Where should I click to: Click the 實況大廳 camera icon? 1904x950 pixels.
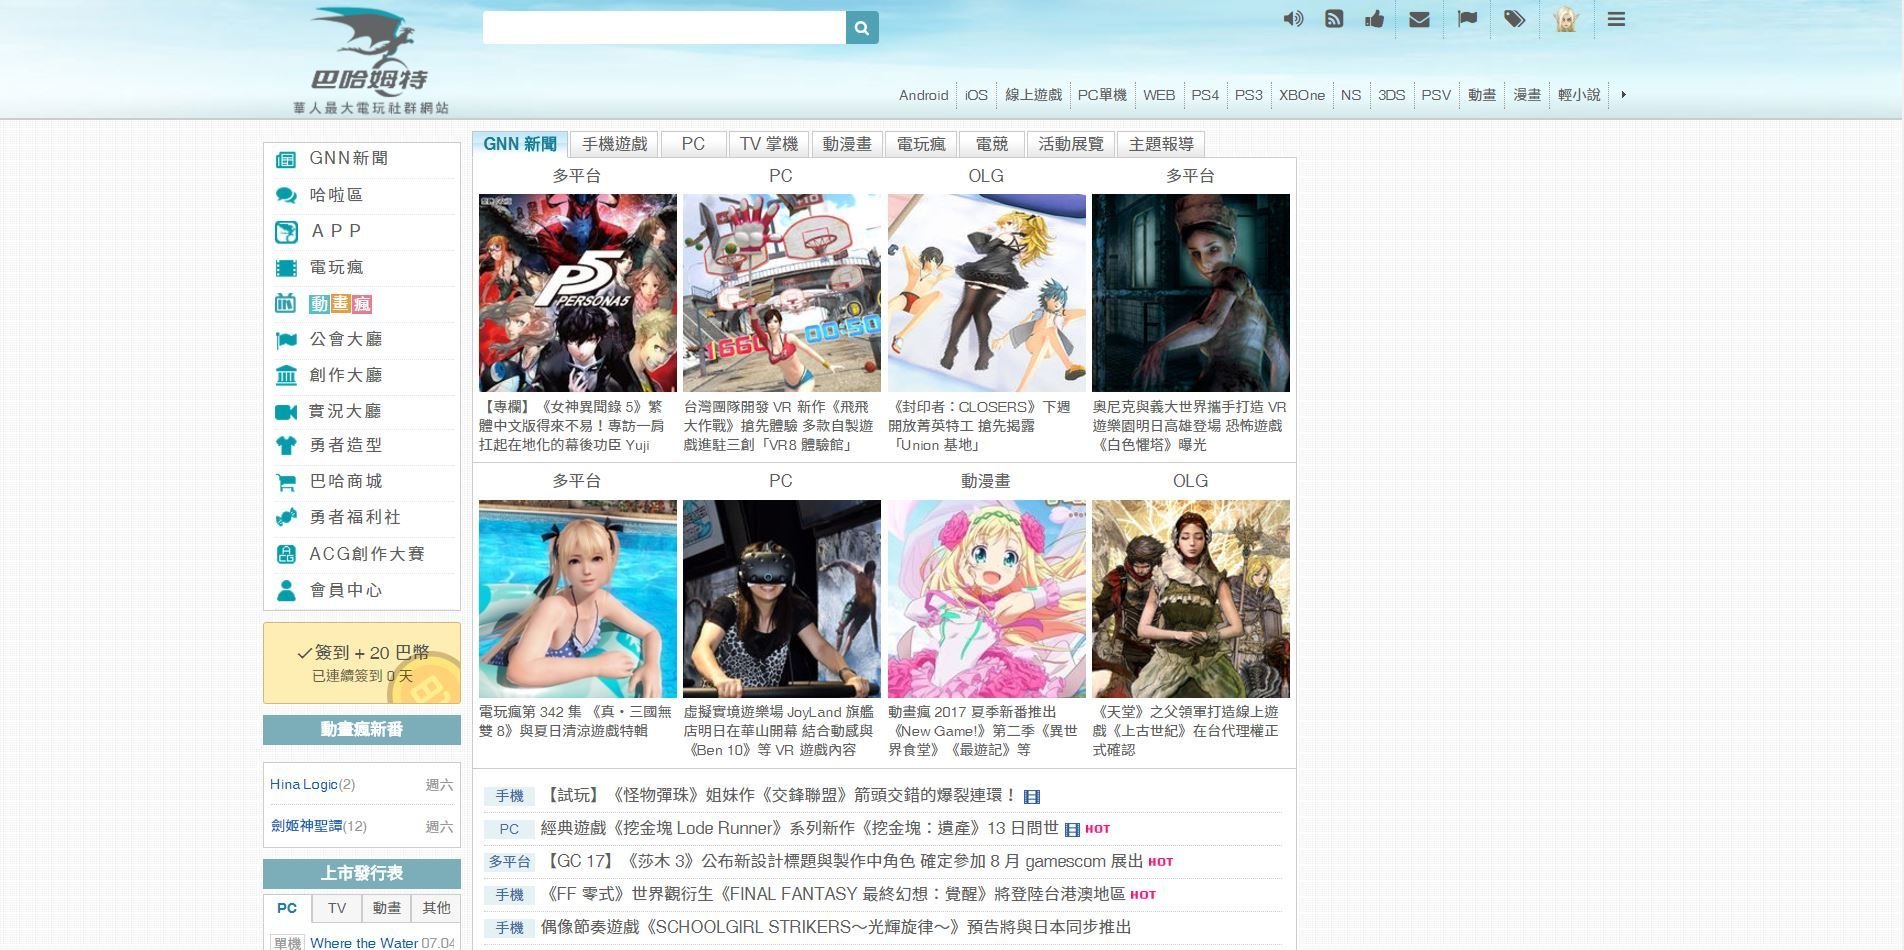tap(286, 411)
